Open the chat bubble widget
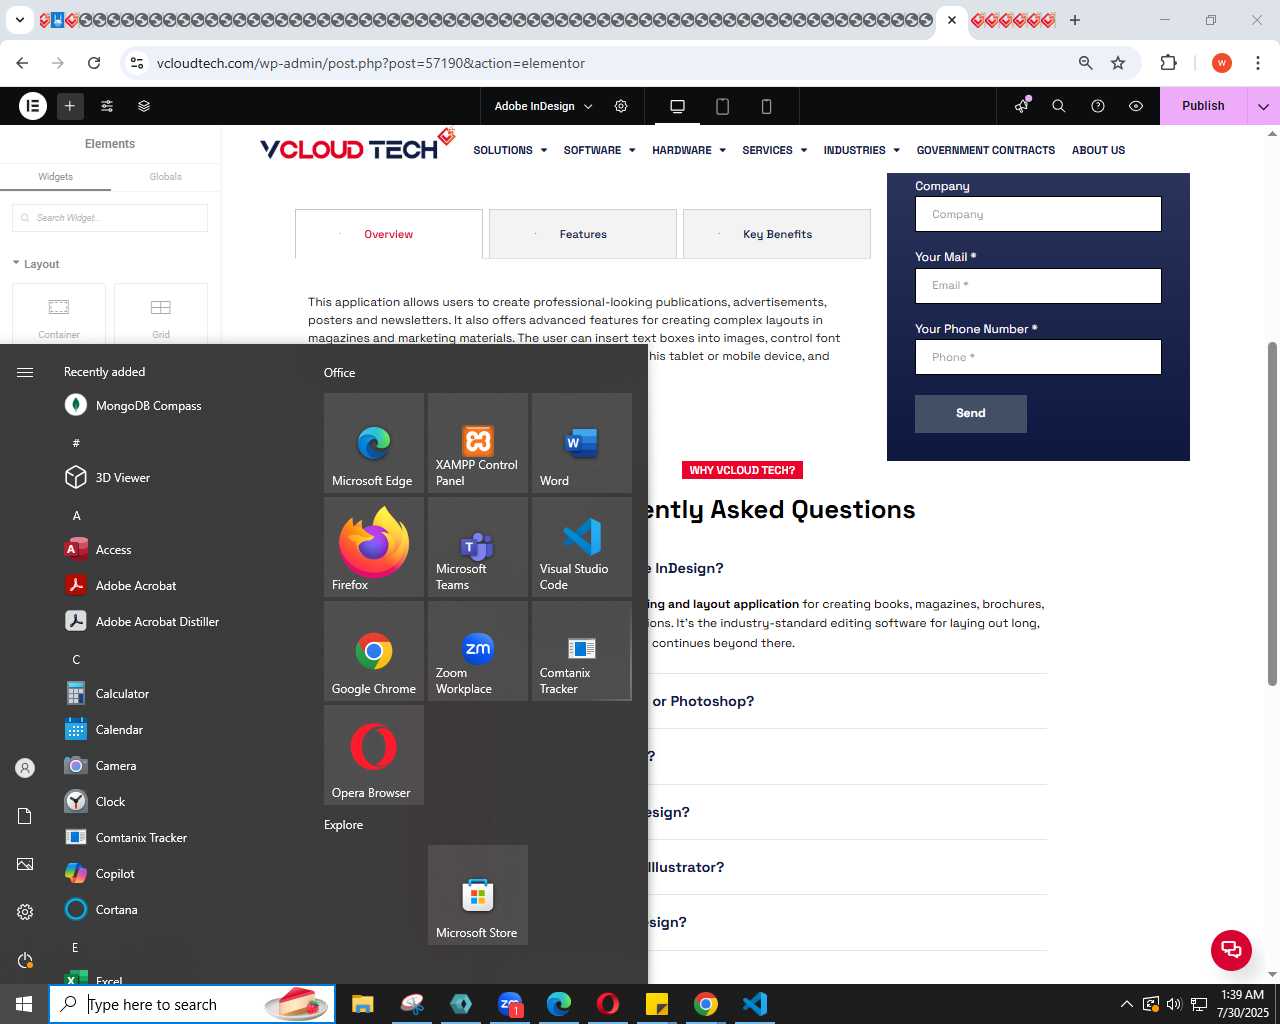The width and height of the screenshot is (1280, 1024). [1231, 949]
